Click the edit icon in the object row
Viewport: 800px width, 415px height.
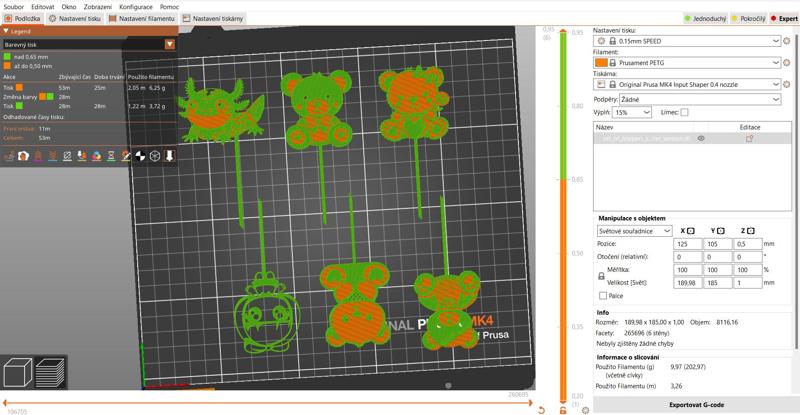[x=749, y=138]
